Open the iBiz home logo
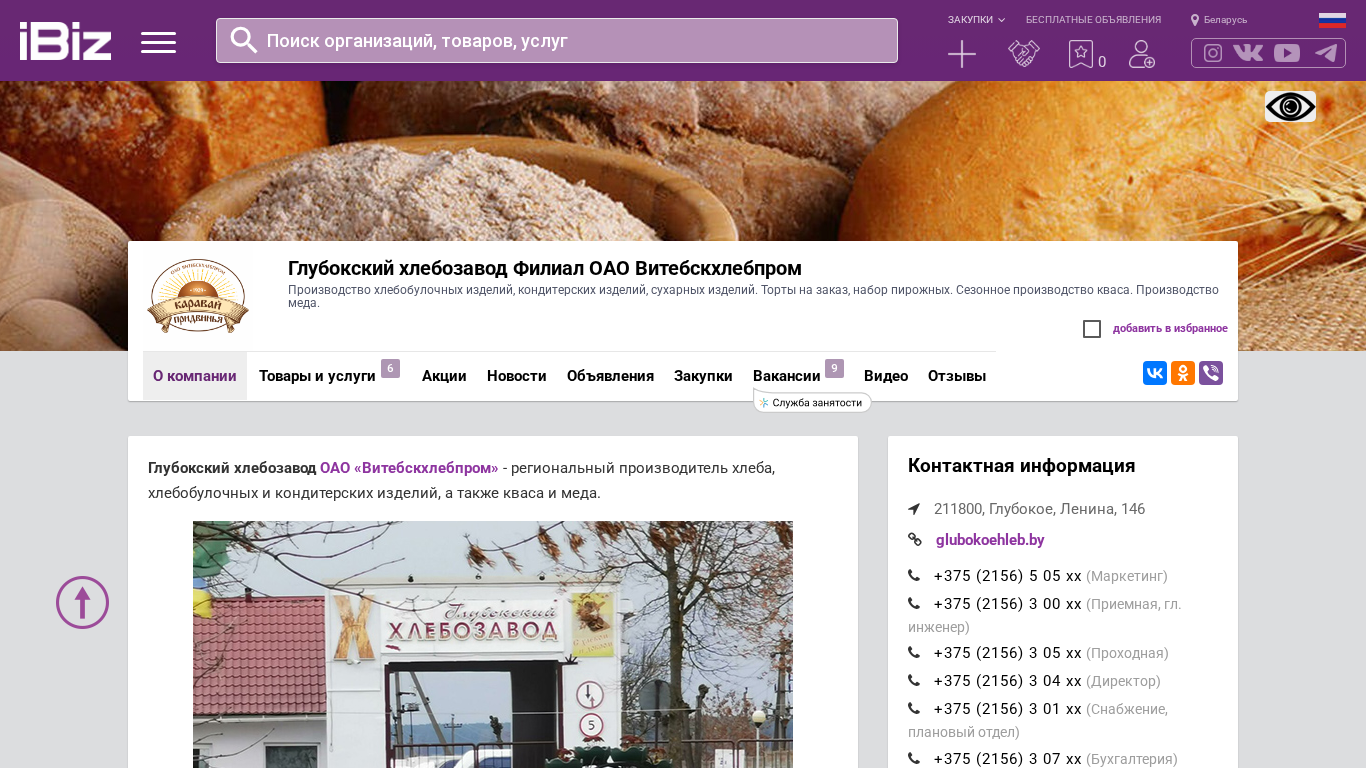 (65, 41)
